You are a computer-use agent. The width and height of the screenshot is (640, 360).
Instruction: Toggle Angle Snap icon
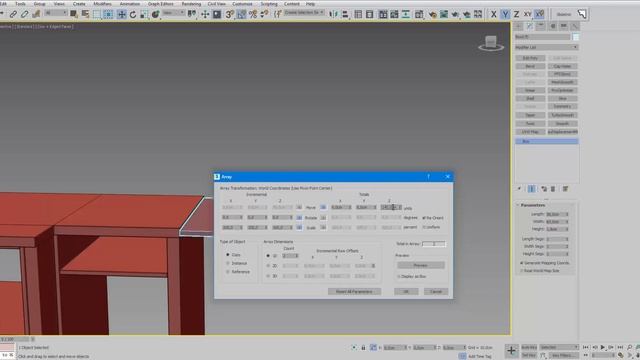tap(241, 14)
